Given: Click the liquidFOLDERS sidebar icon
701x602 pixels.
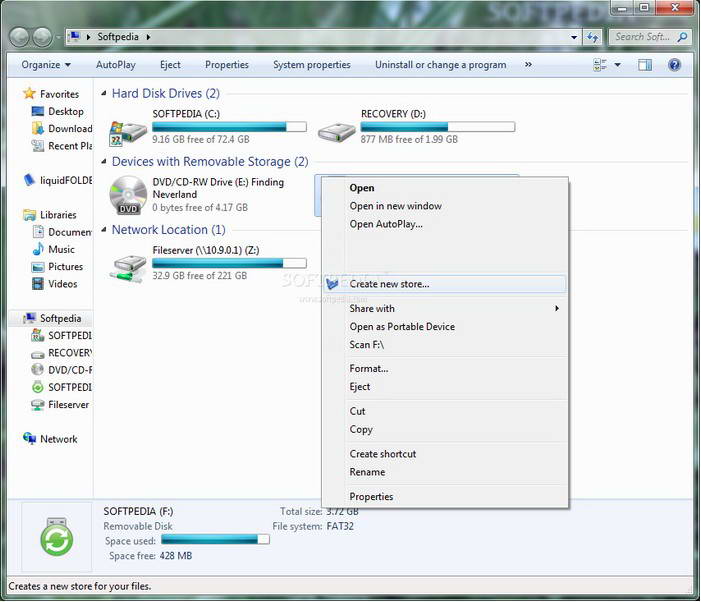Looking at the screenshot, I should (x=29, y=180).
